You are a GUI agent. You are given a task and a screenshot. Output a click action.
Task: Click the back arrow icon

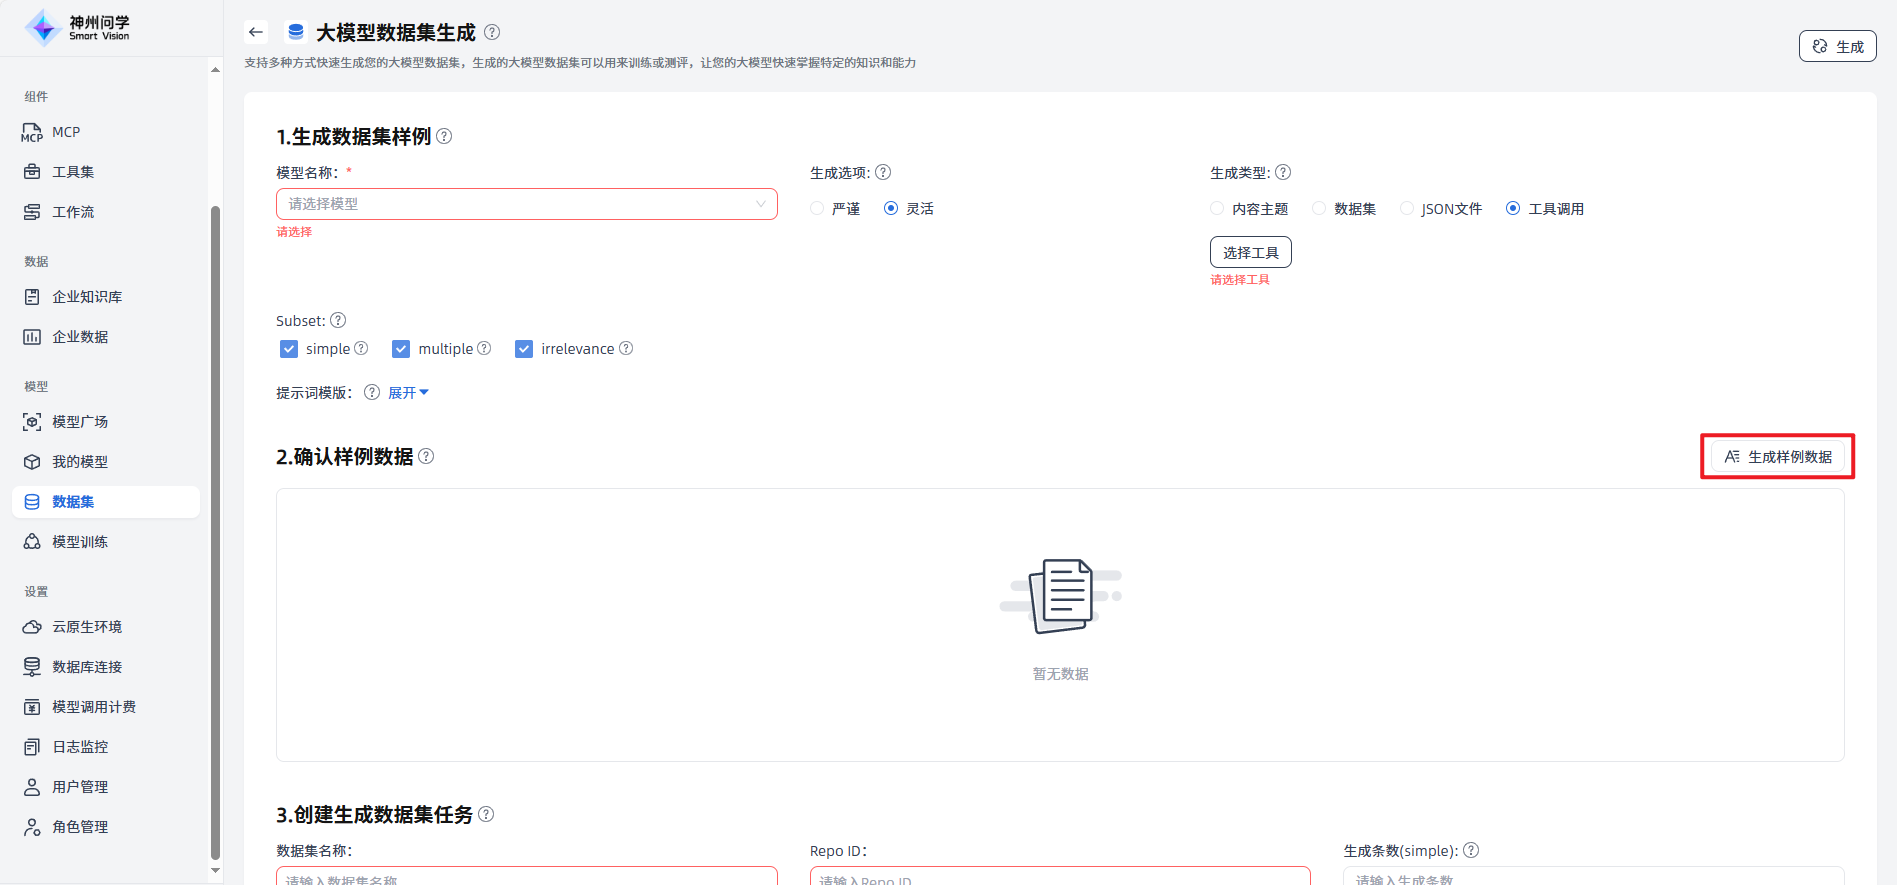256,32
